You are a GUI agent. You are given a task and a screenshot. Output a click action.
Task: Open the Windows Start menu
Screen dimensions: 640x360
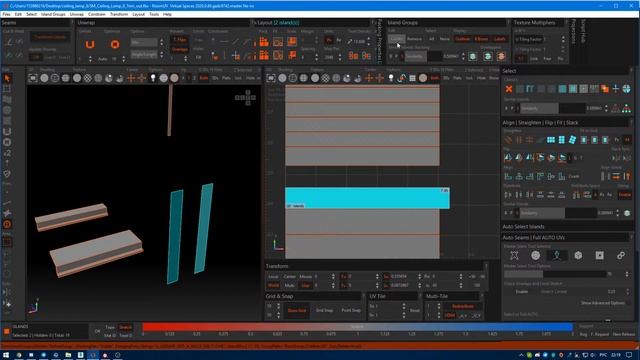point(6,355)
